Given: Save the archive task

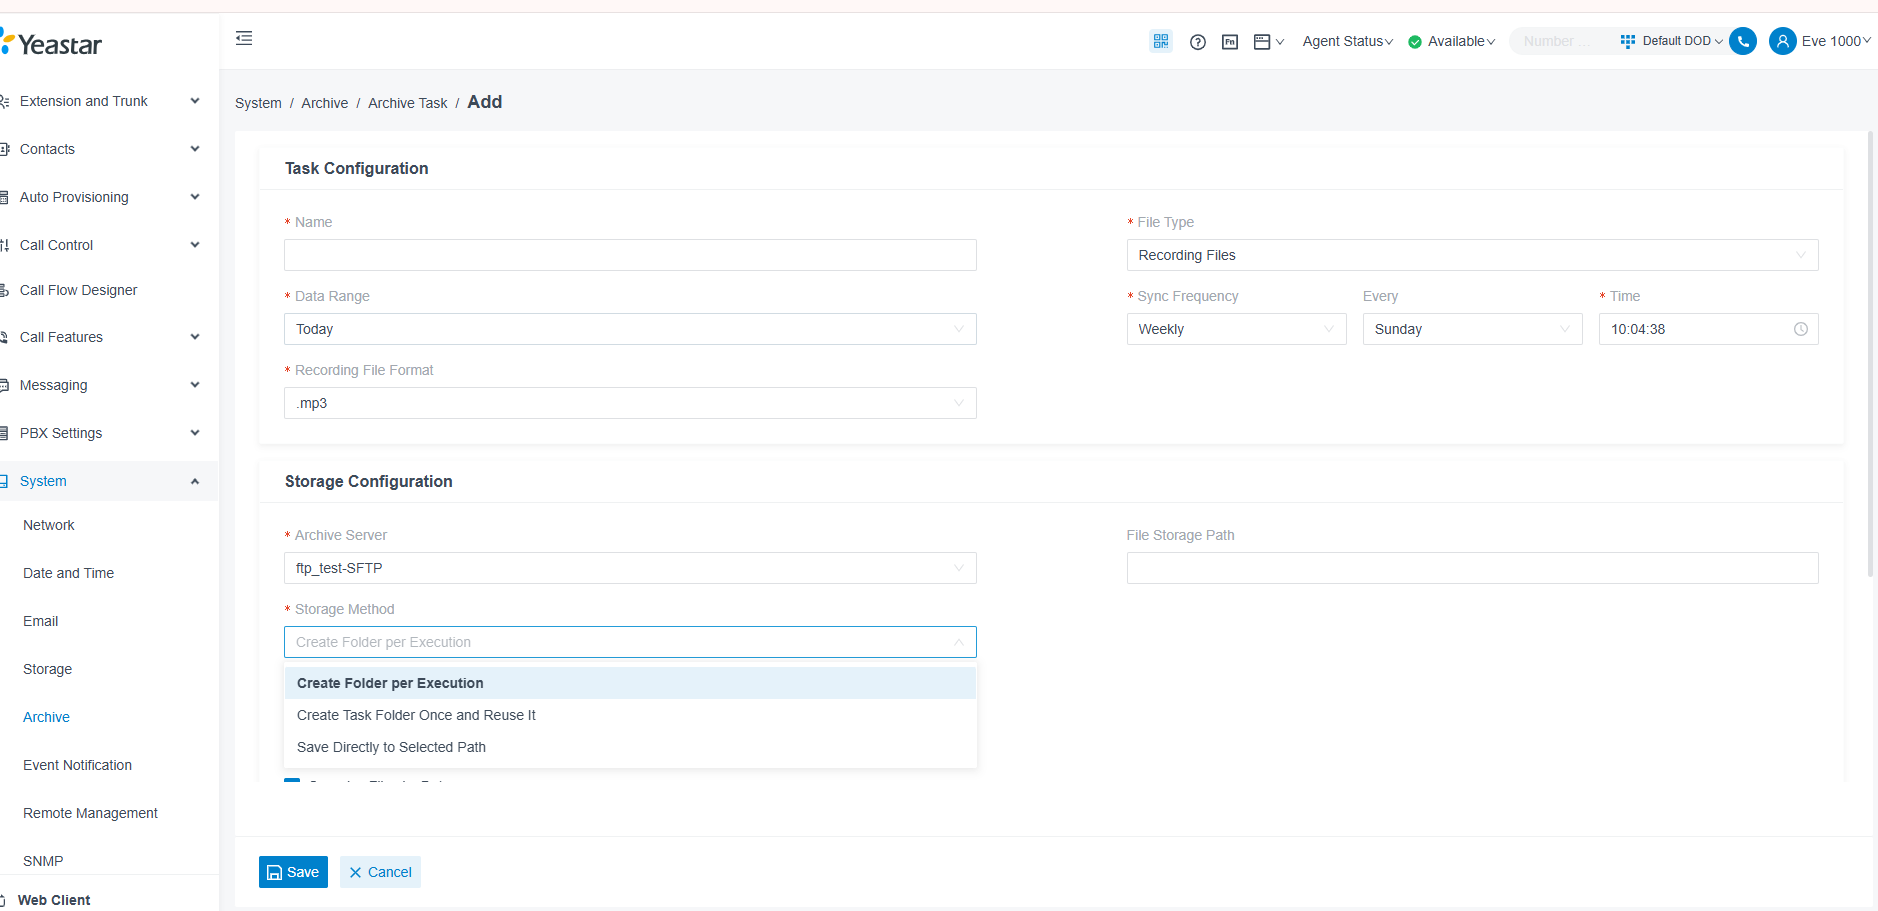Looking at the screenshot, I should pyautogui.click(x=293, y=871).
